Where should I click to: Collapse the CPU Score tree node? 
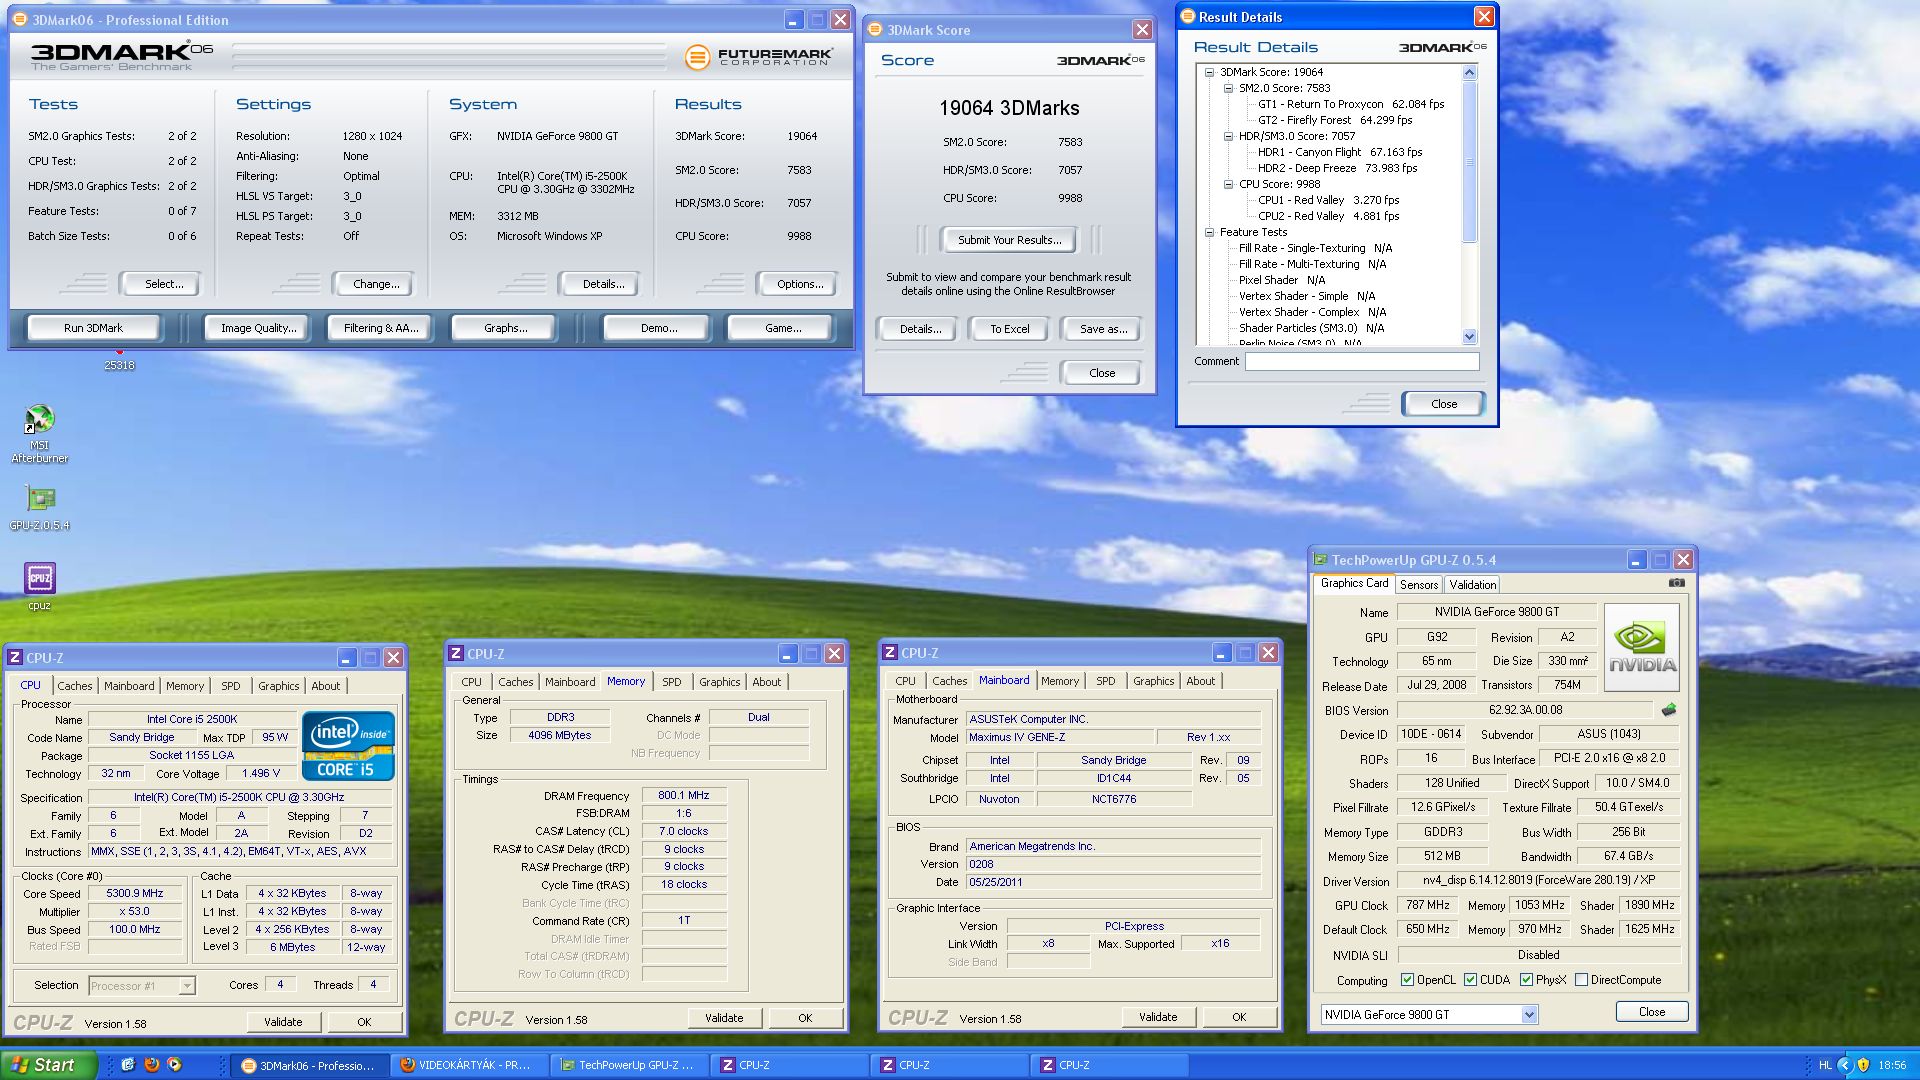tap(1229, 184)
